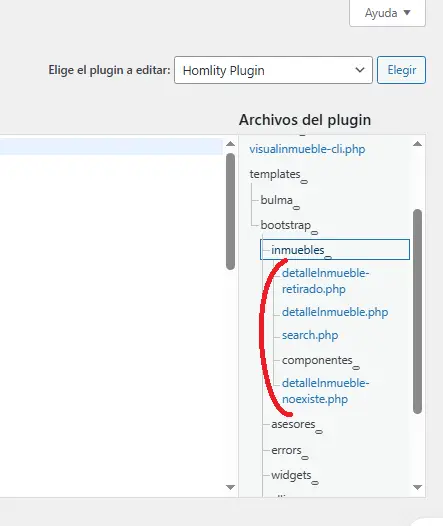The image size is (443, 526).
Task: Collapse the templates folder
Action: coord(278,174)
